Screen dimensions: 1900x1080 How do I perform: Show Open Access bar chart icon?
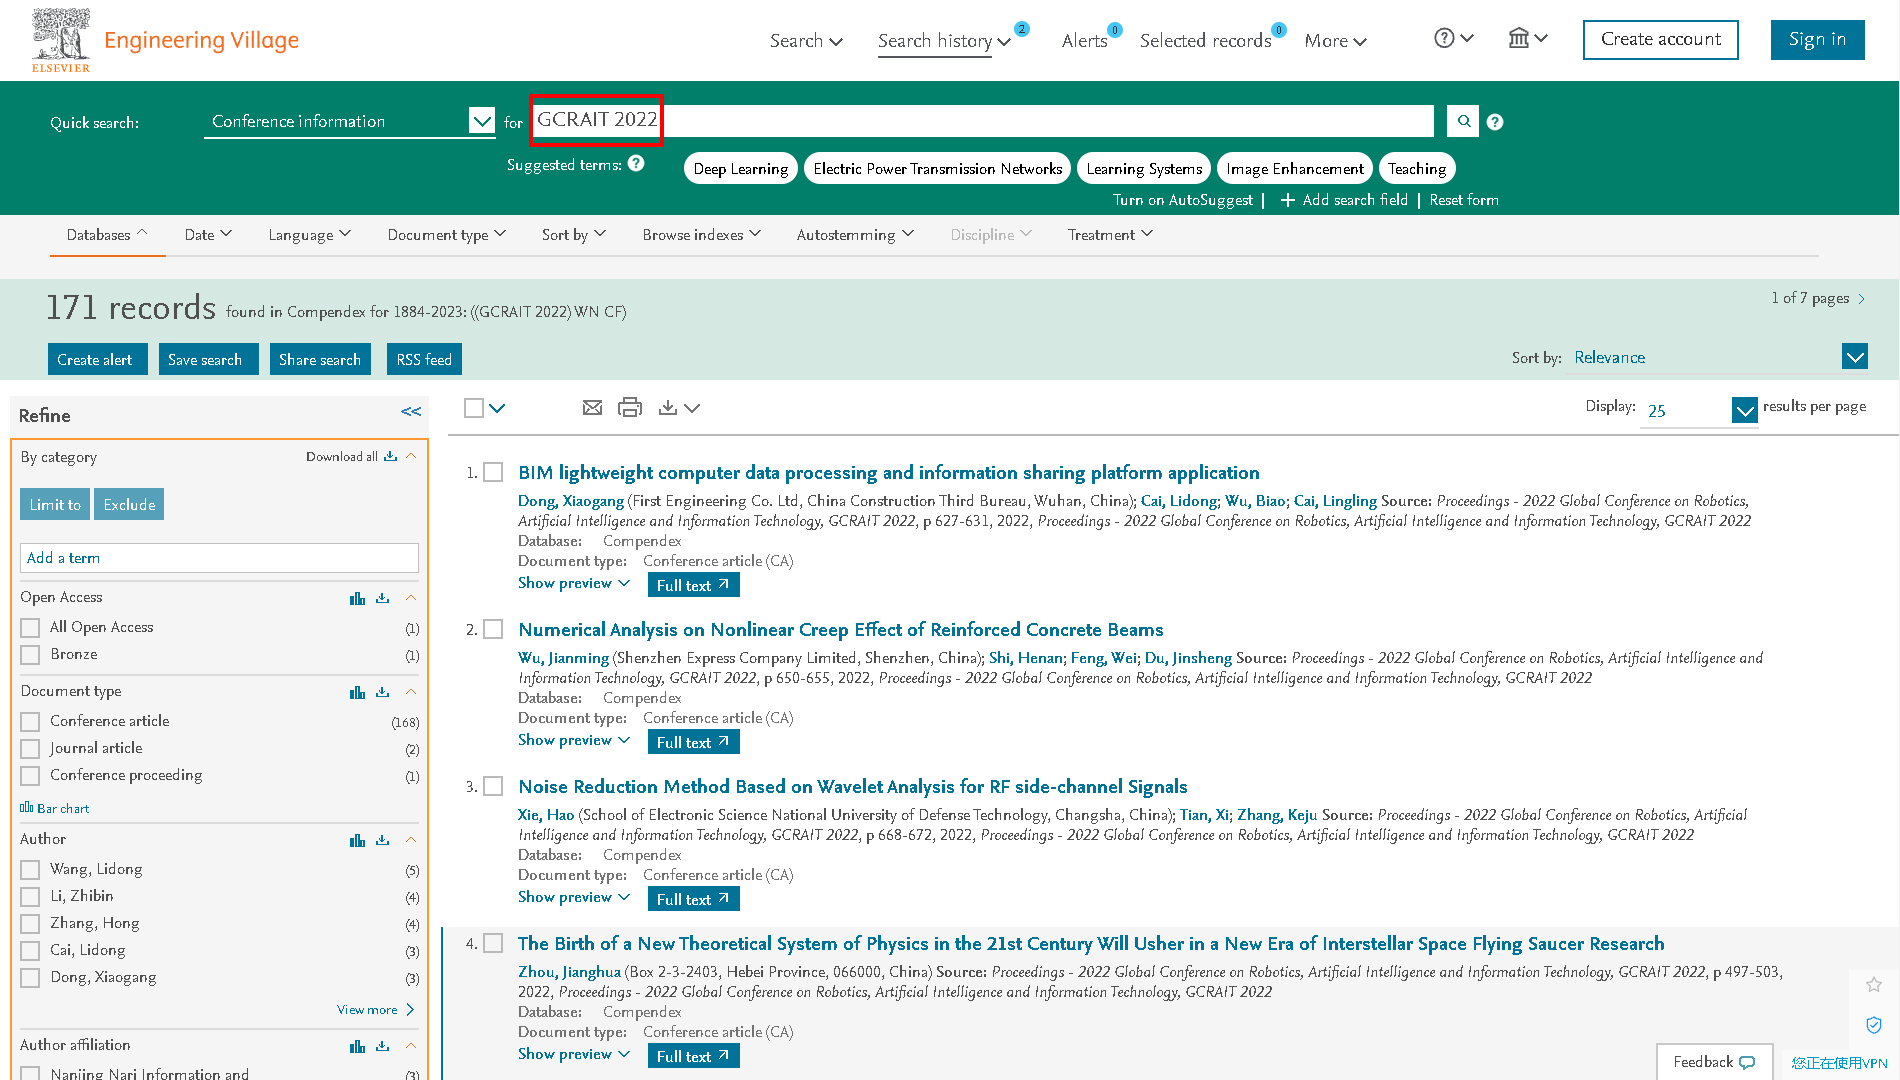[x=357, y=598]
